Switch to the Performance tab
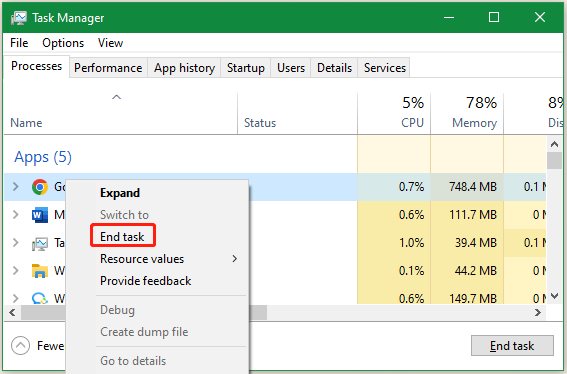Viewport: 567px width, 374px height. 108,68
